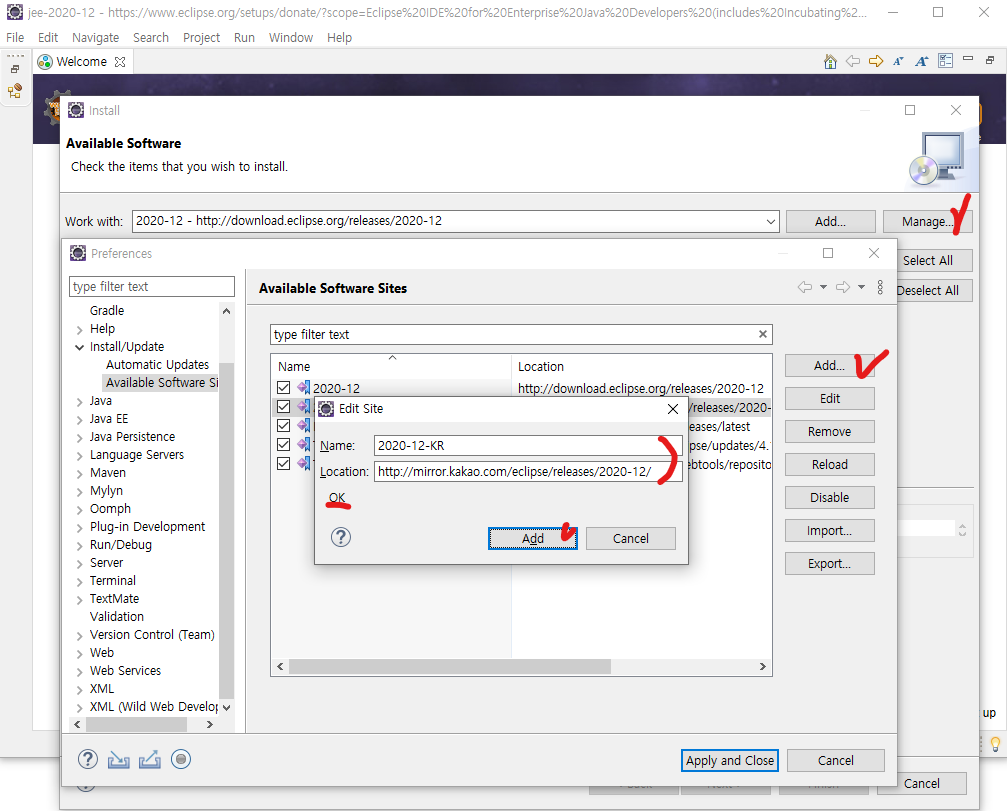Click the preferences tree filter text box
The image size is (1007, 811).
[x=152, y=286]
